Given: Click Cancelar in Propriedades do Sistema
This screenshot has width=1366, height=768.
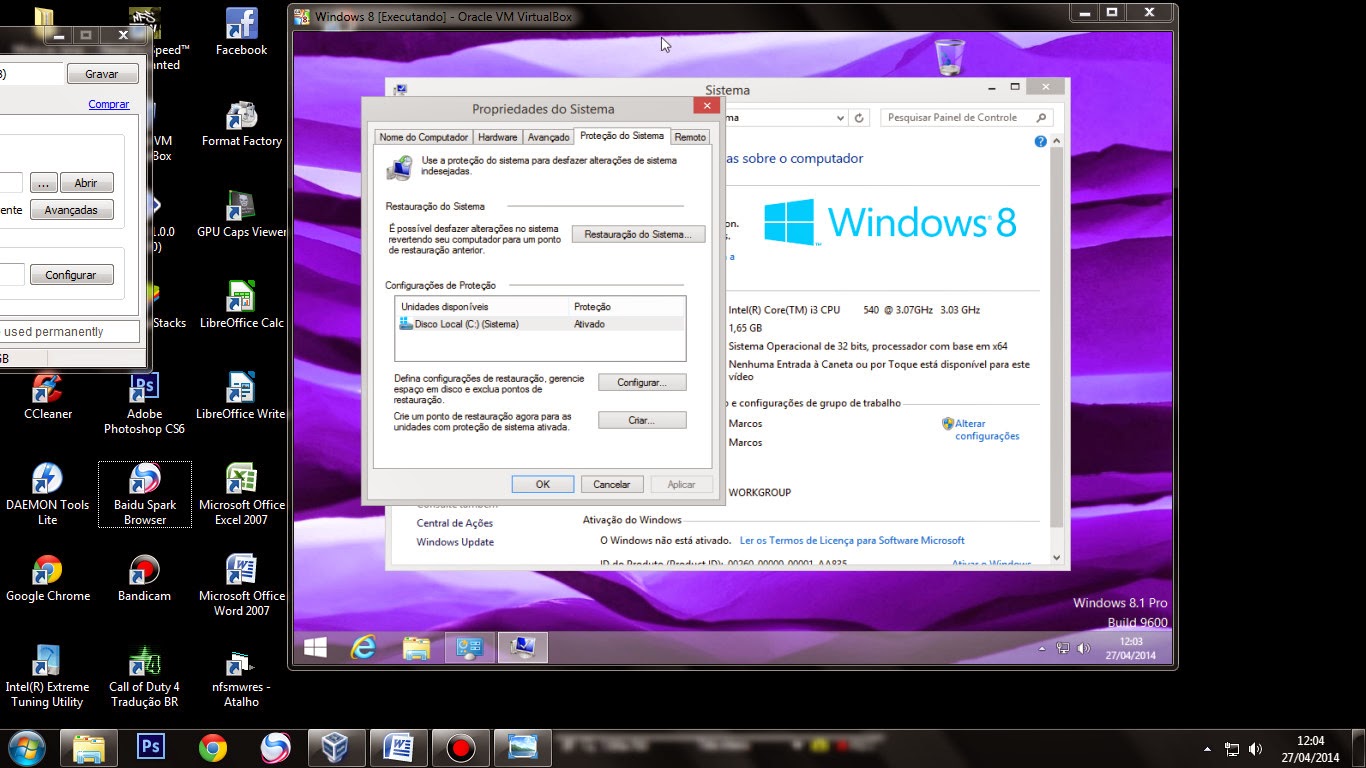Looking at the screenshot, I should pos(611,484).
